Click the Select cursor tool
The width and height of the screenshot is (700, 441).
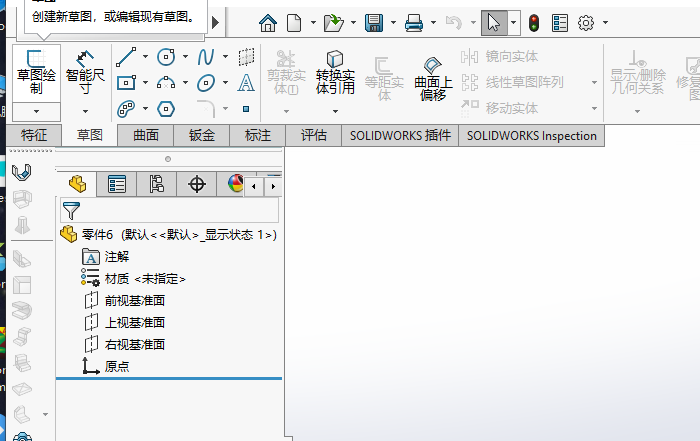click(x=494, y=23)
